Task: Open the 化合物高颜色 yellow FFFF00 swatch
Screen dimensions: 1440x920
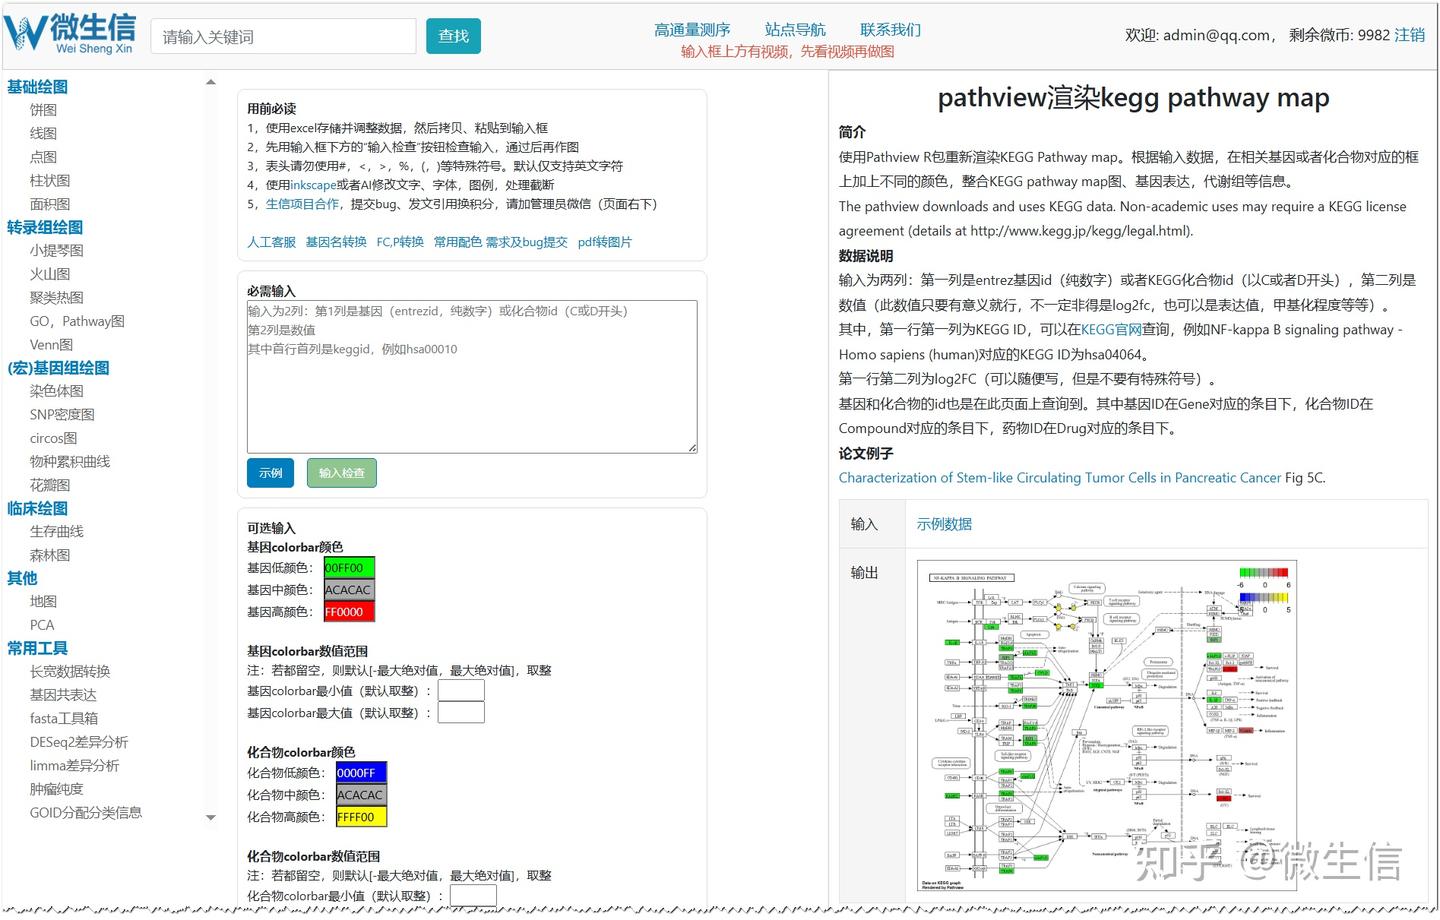Action: tap(361, 817)
